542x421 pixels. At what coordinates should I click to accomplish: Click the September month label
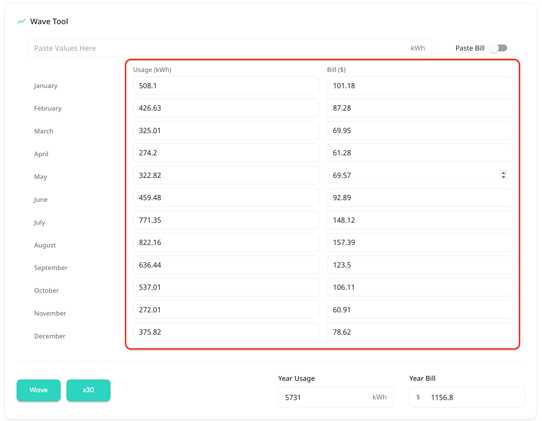(51, 268)
